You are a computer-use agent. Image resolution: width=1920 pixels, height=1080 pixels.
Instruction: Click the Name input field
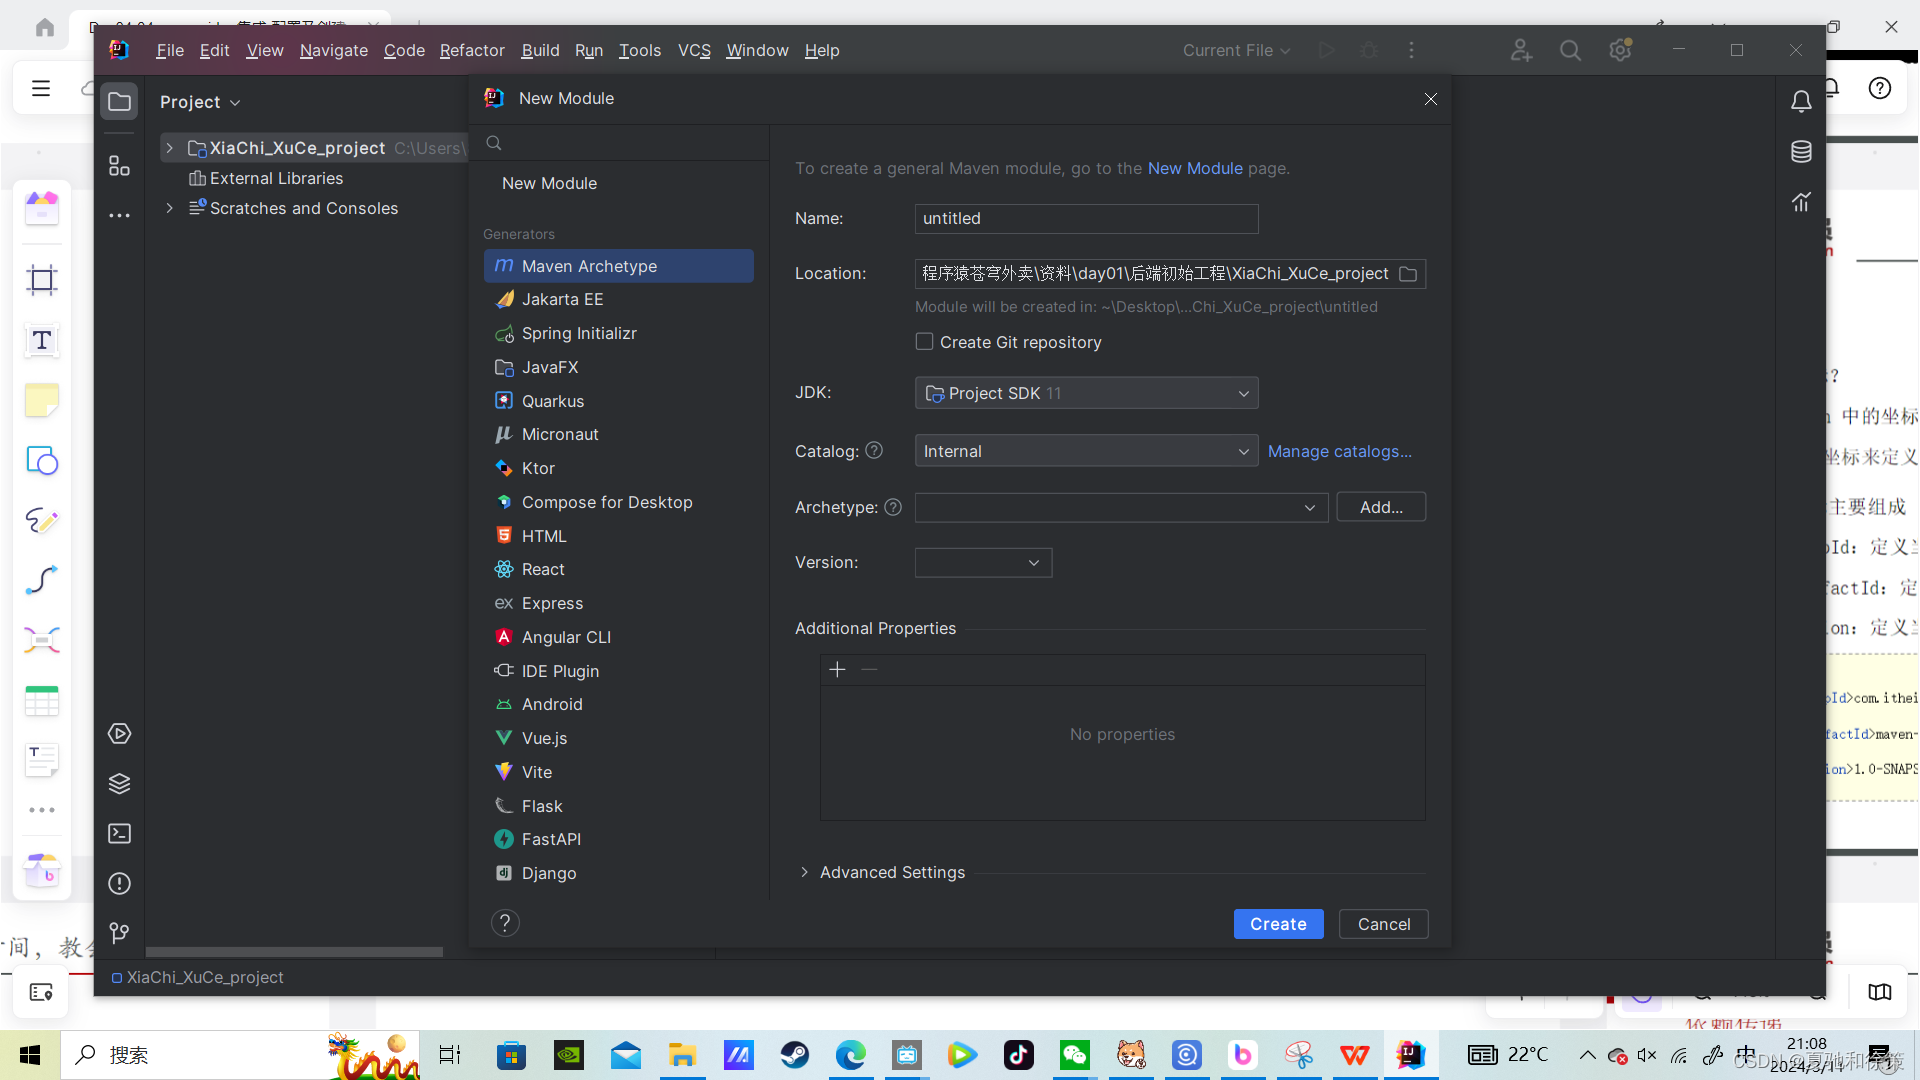click(1086, 218)
